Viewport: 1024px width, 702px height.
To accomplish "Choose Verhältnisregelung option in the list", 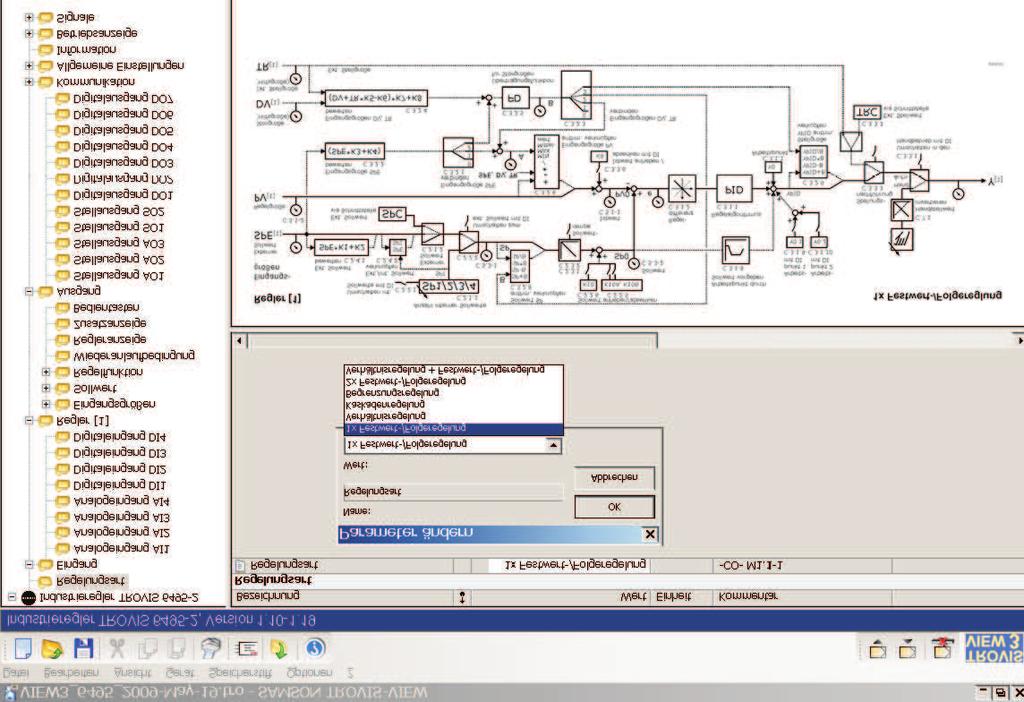I will pos(453,416).
